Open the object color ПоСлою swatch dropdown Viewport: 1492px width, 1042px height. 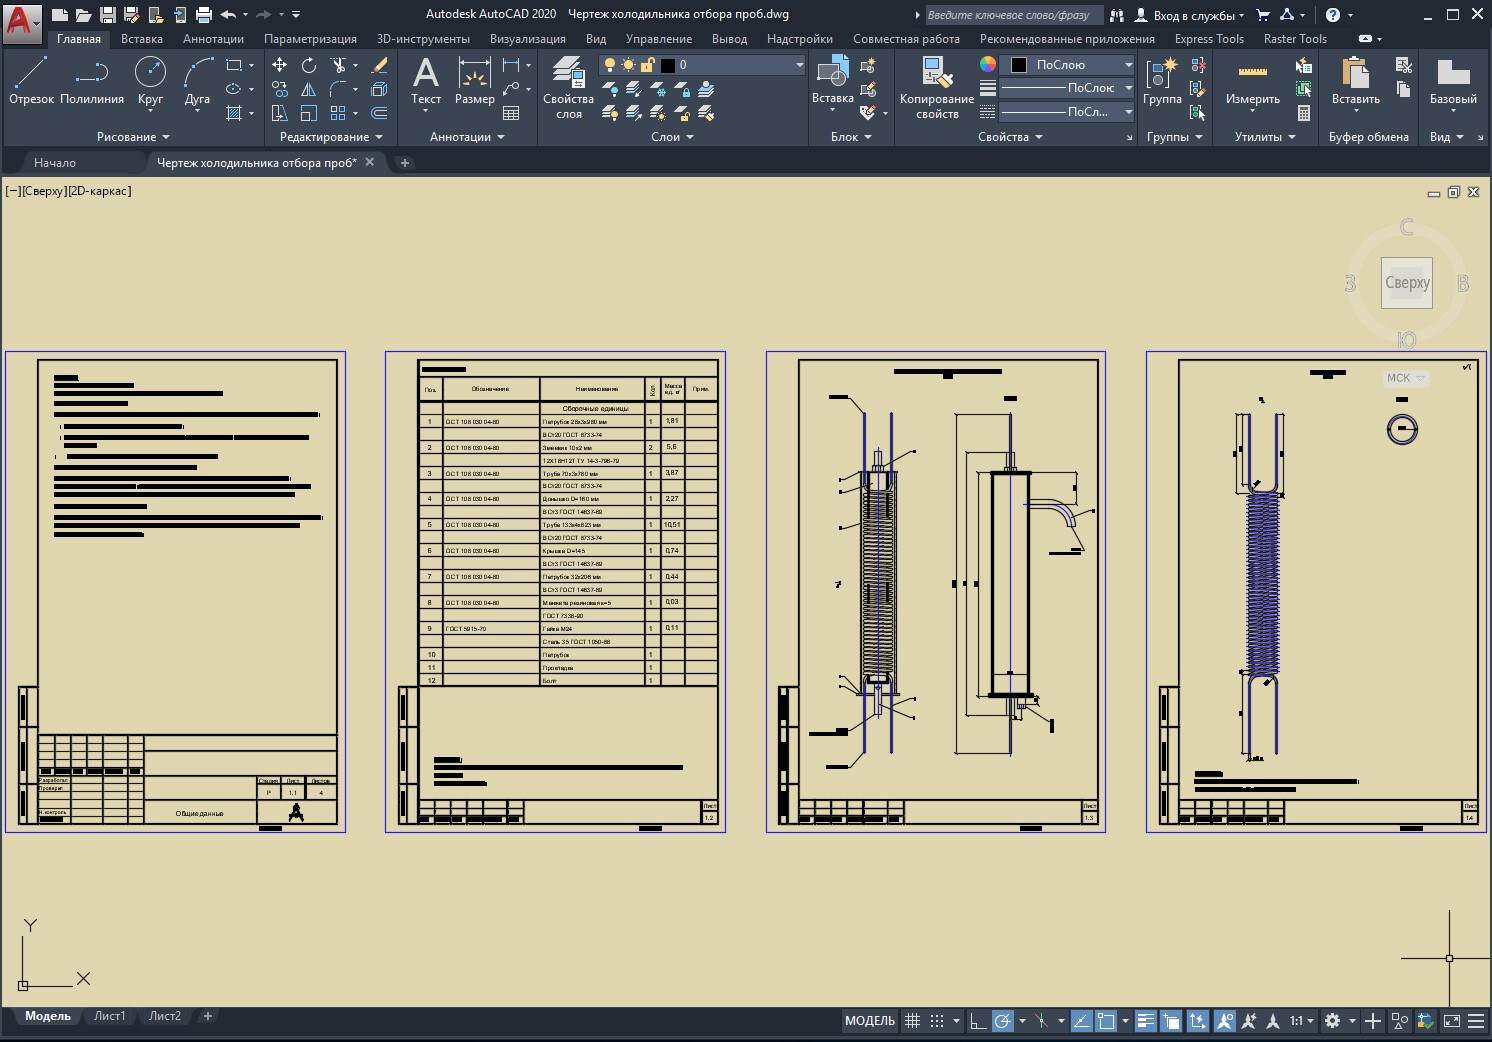[1128, 65]
